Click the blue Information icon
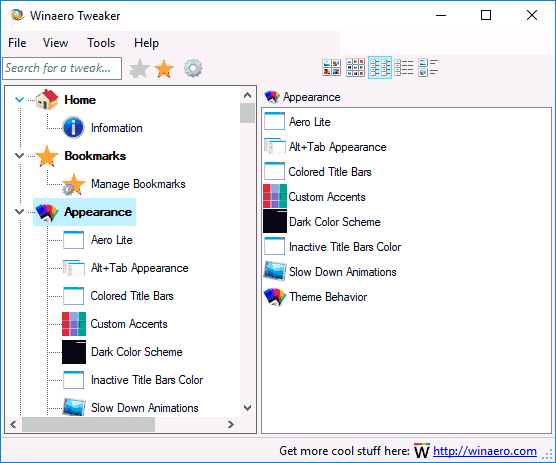 73,128
